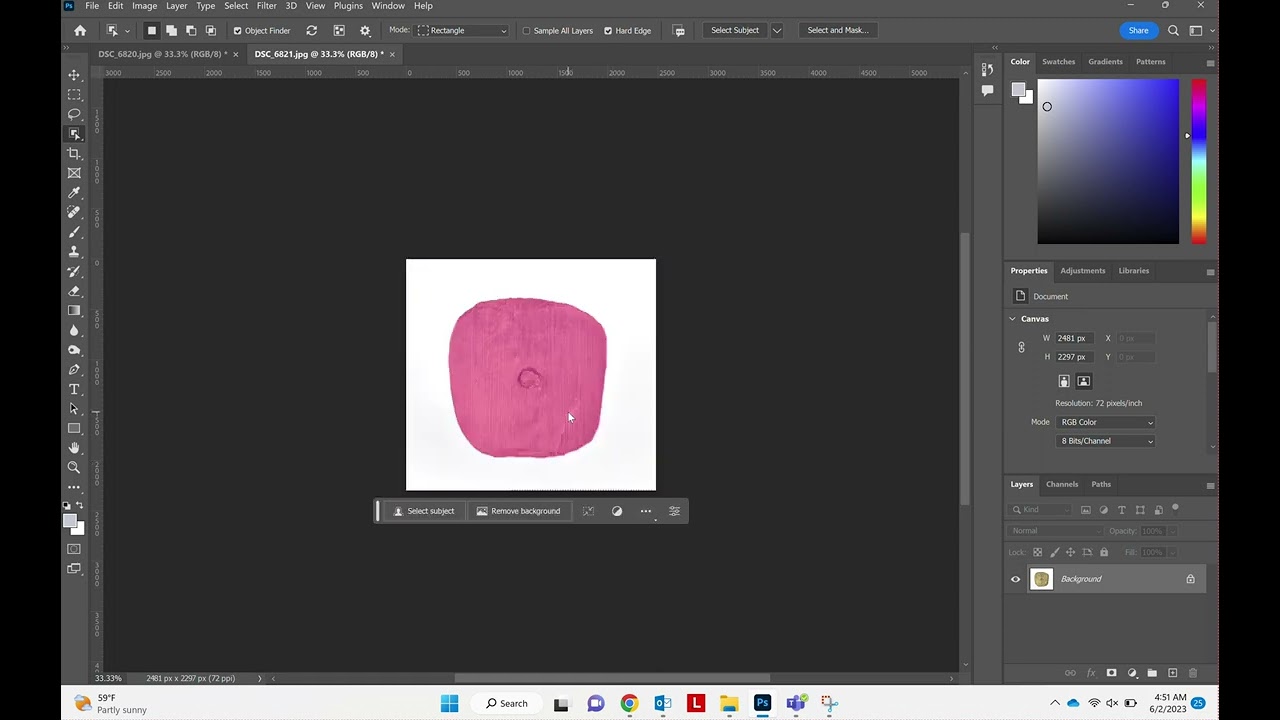
Task: Select the Rectangle shape tool
Action: [74, 428]
